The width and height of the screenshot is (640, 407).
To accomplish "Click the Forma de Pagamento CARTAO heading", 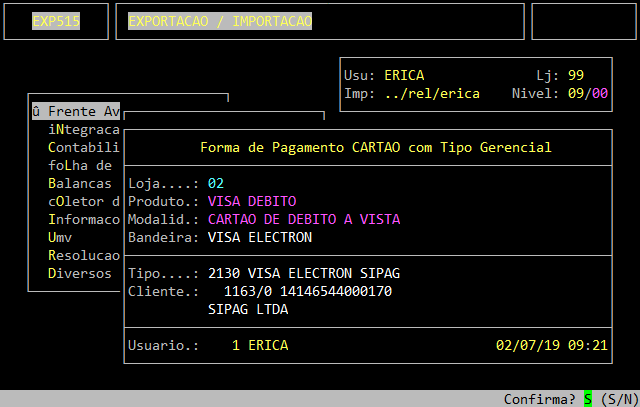I will (376, 147).
